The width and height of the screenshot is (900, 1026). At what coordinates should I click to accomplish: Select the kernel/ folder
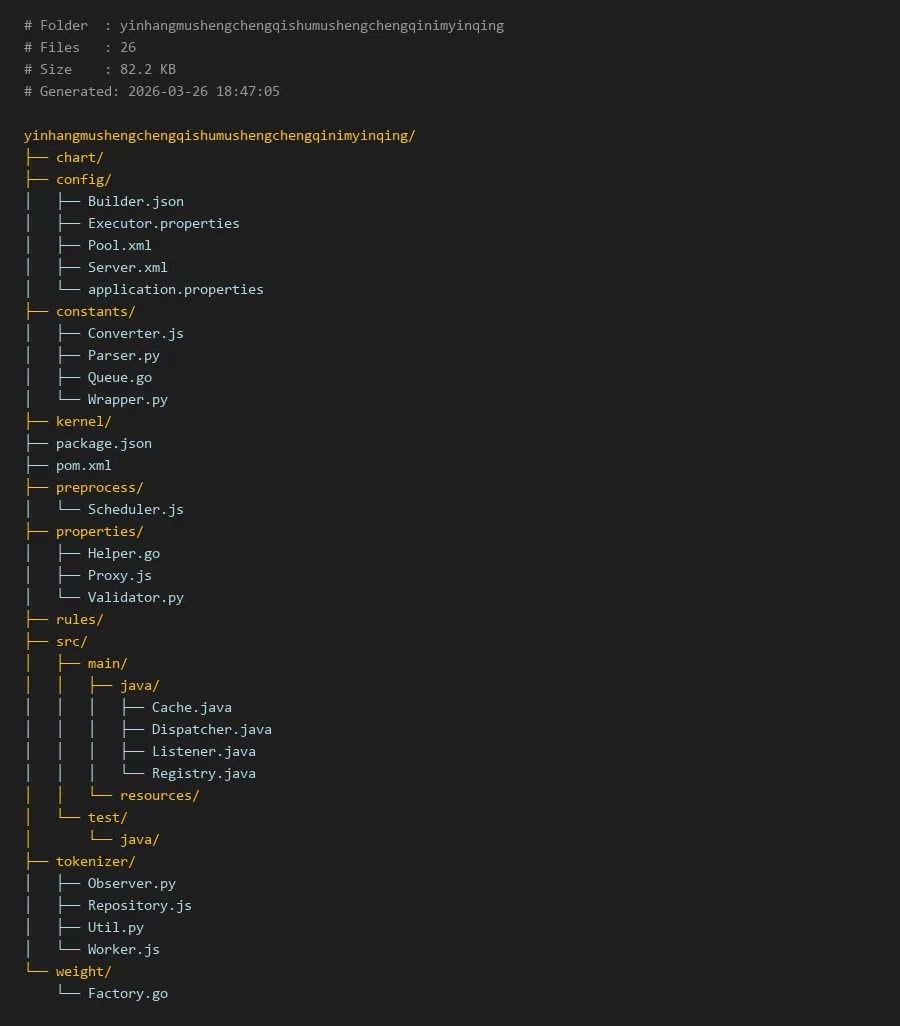click(83, 421)
